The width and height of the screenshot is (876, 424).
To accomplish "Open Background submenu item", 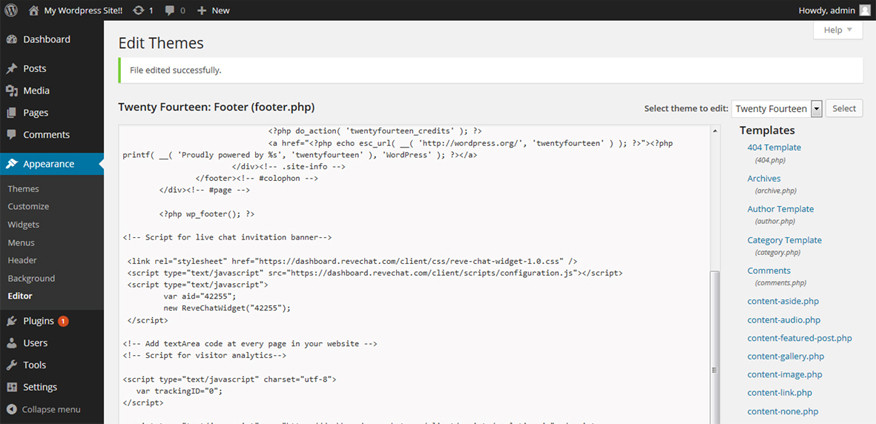I will pyautogui.click(x=31, y=278).
